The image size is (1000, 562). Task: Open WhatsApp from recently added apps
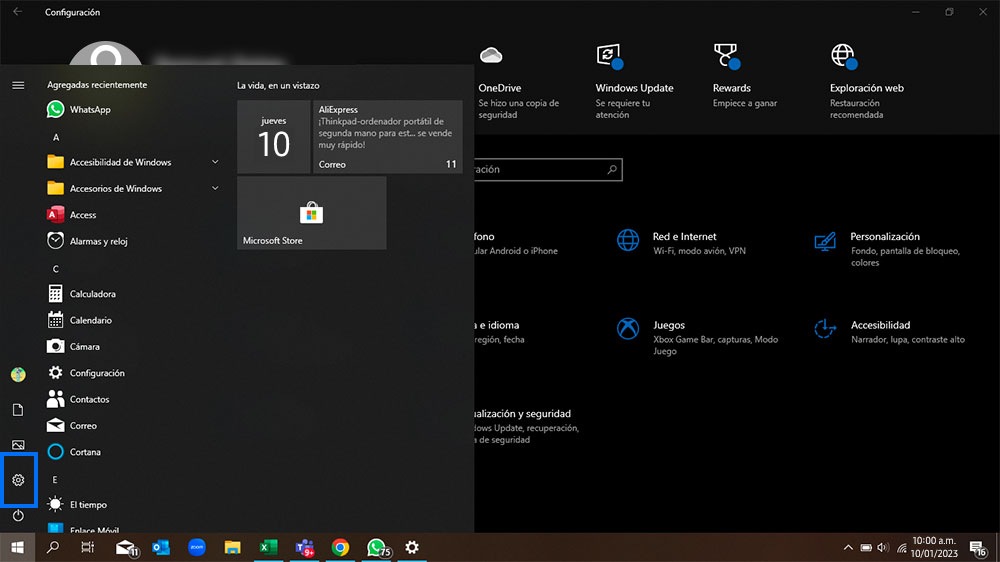pyautogui.click(x=89, y=110)
